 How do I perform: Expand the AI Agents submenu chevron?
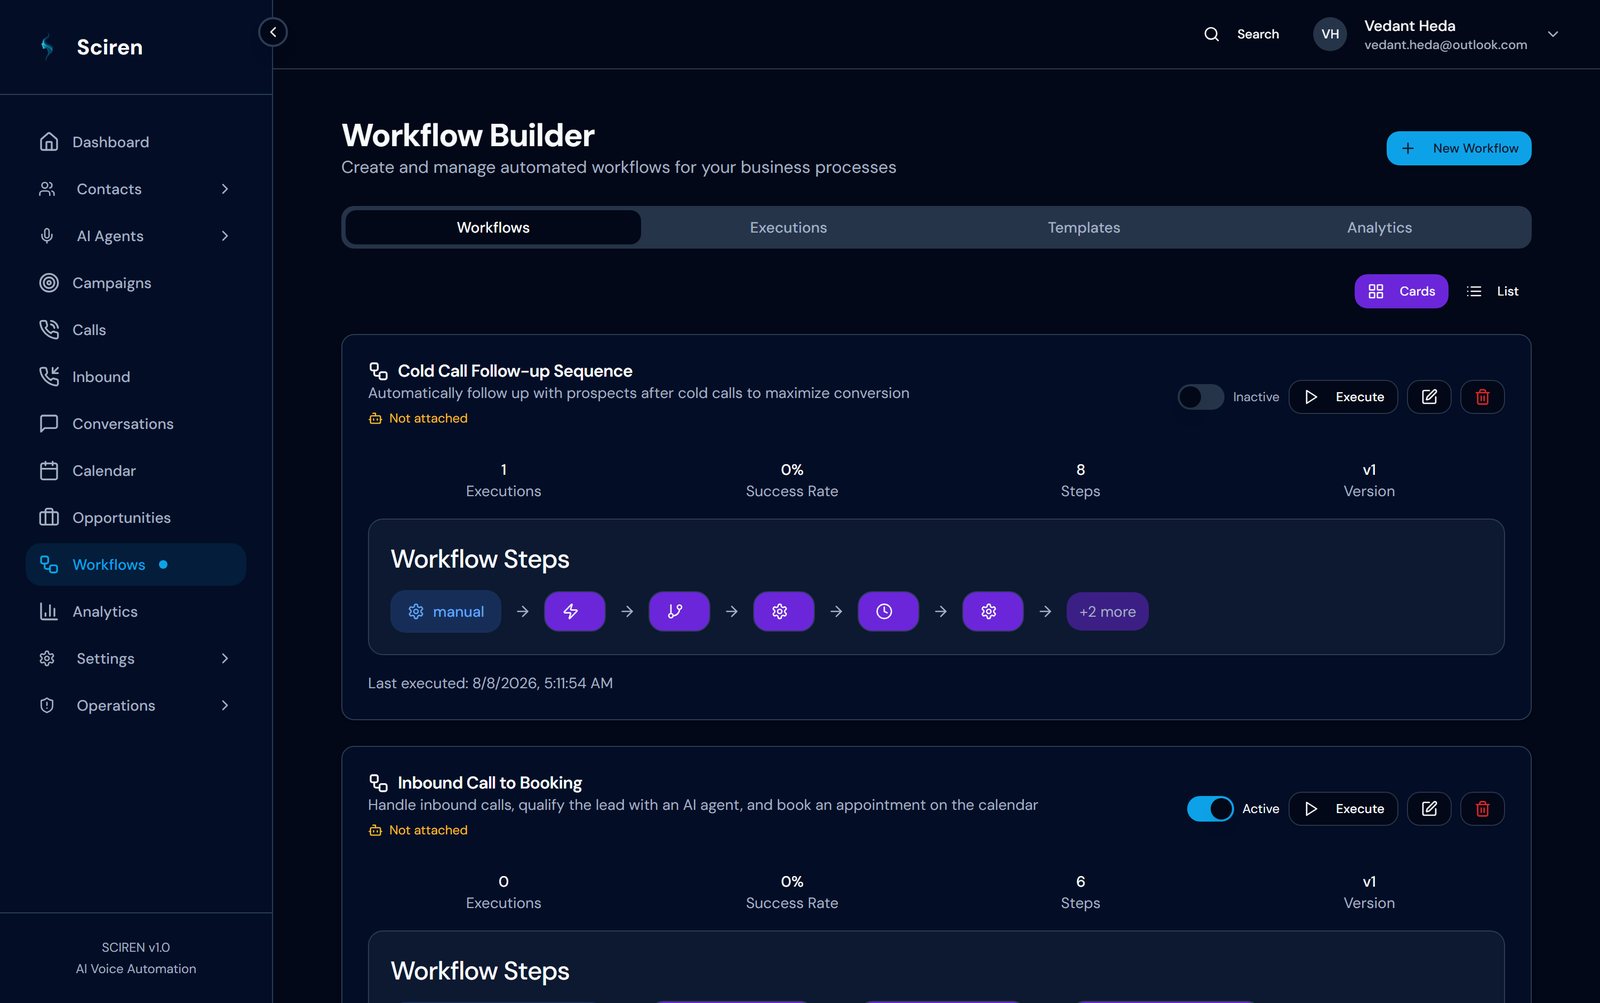(225, 236)
